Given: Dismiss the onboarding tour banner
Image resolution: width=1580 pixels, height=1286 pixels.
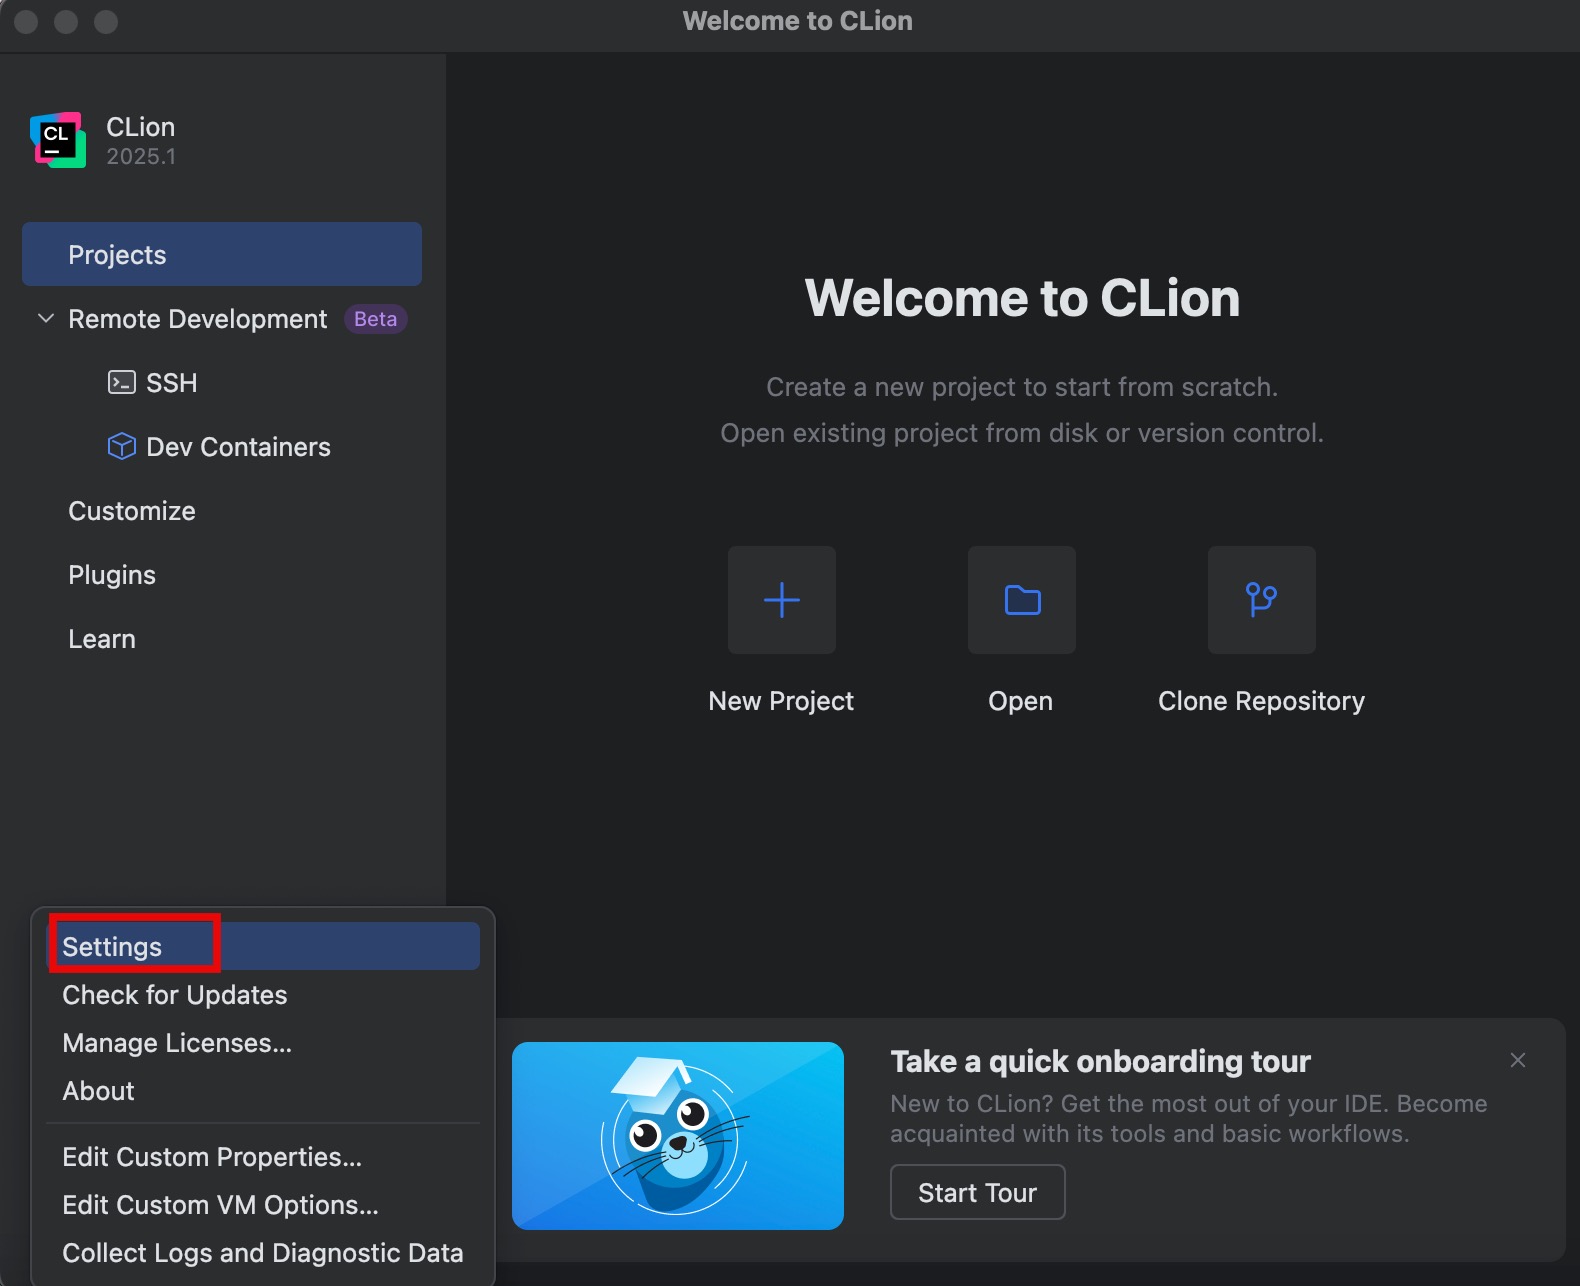Looking at the screenshot, I should coord(1517,1060).
